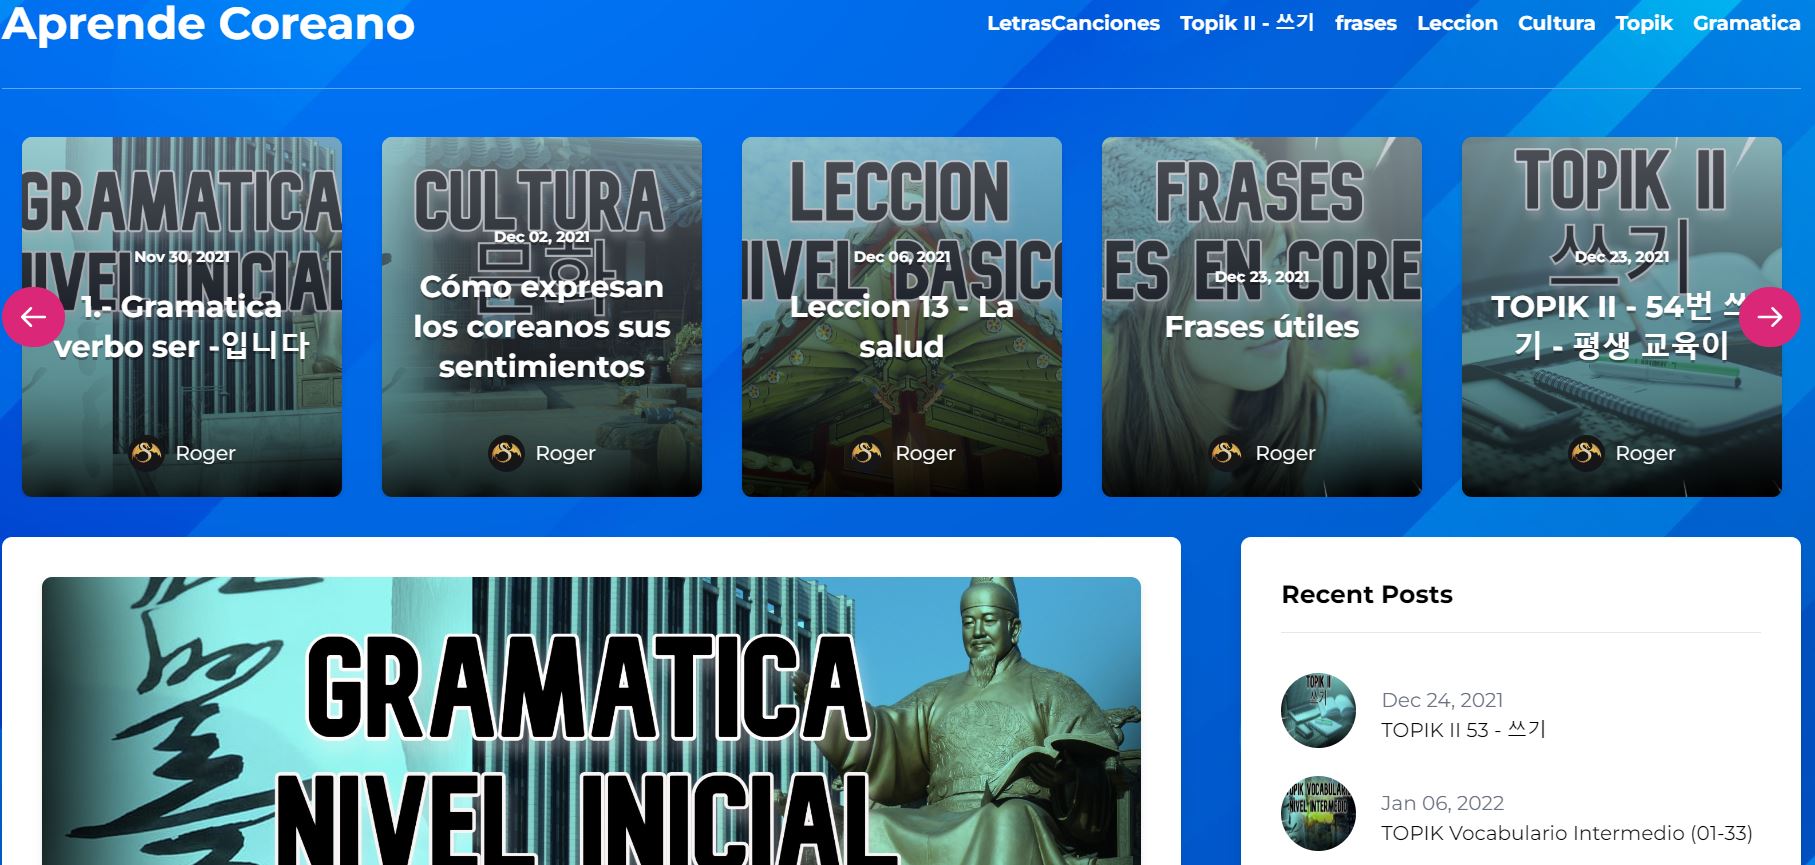Click the date Dec 06, 2021
The height and width of the screenshot is (865, 1815).
(902, 257)
